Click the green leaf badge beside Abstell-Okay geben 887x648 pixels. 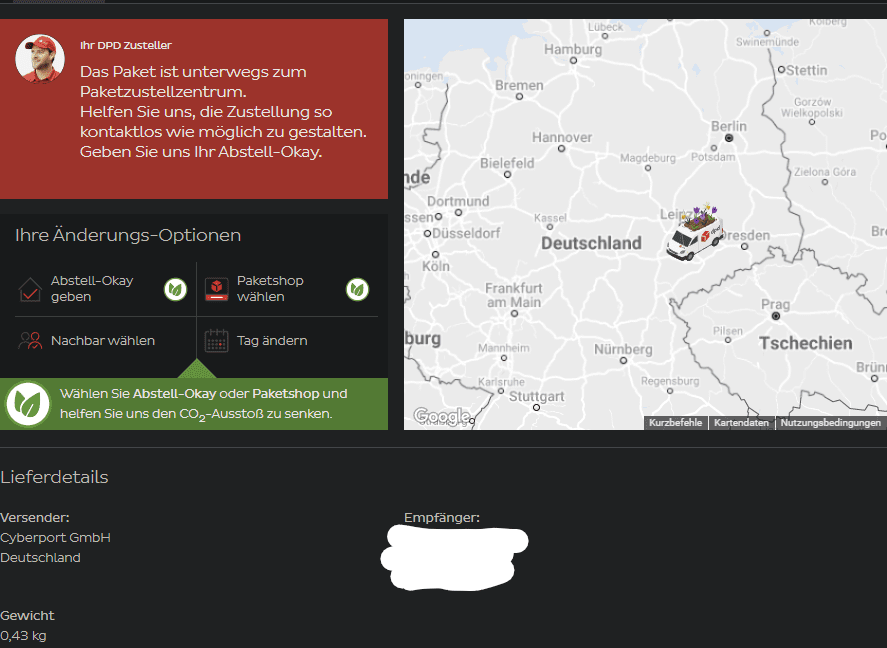(x=175, y=290)
